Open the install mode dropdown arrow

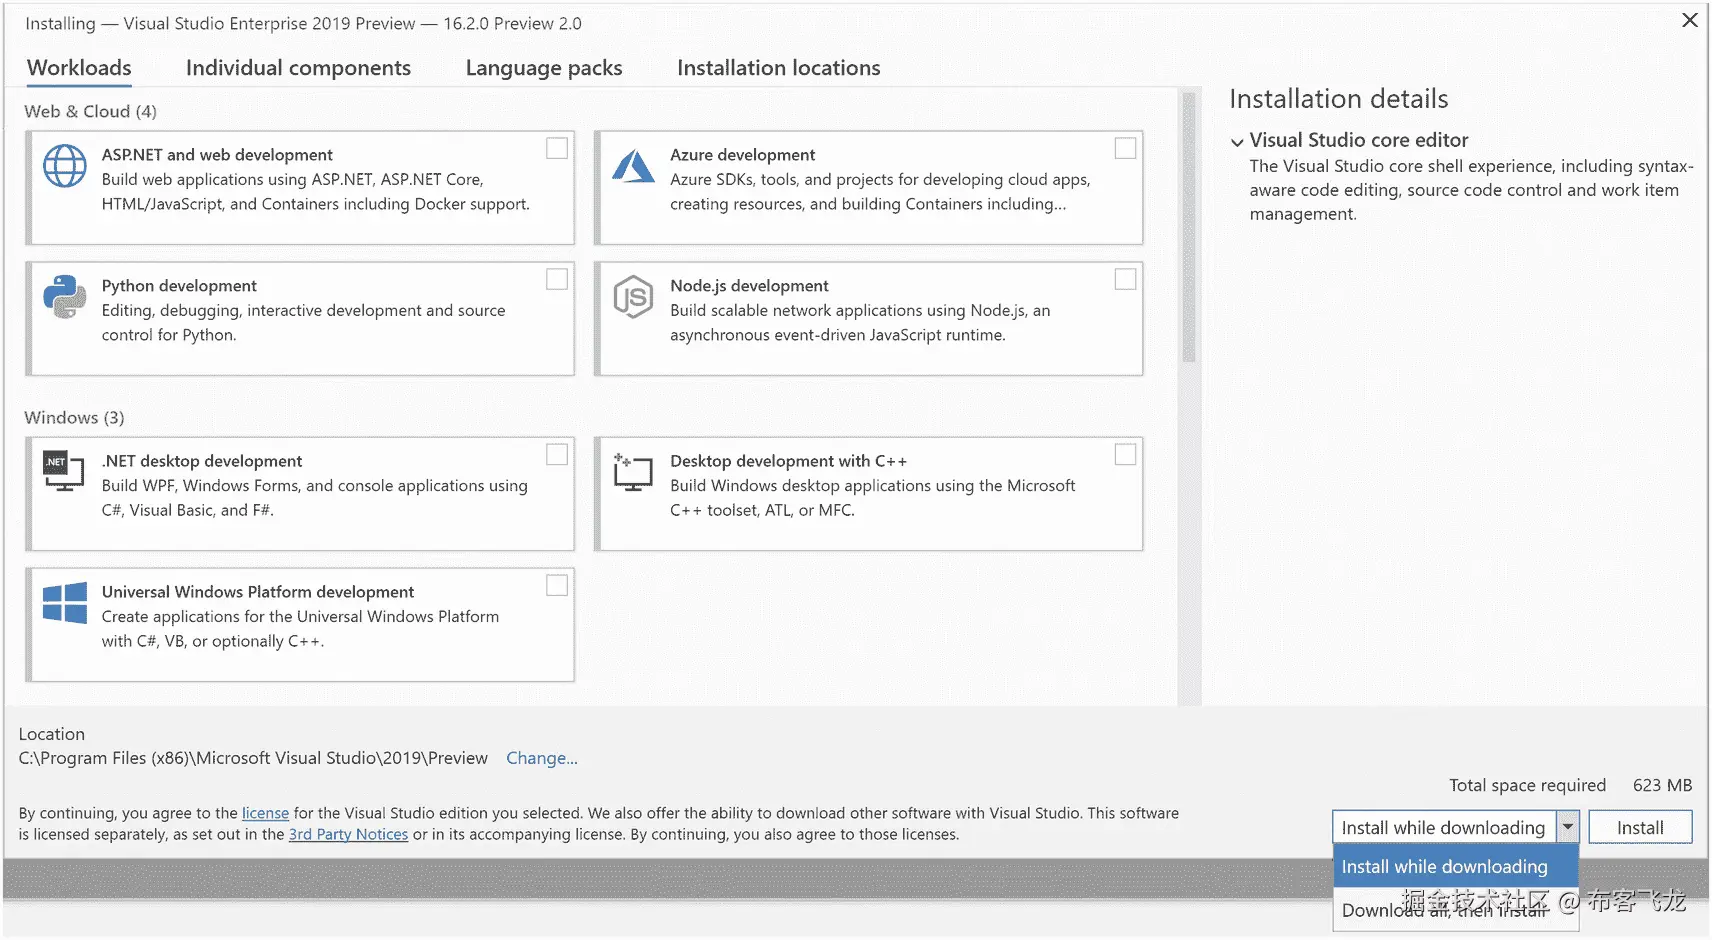1567,827
